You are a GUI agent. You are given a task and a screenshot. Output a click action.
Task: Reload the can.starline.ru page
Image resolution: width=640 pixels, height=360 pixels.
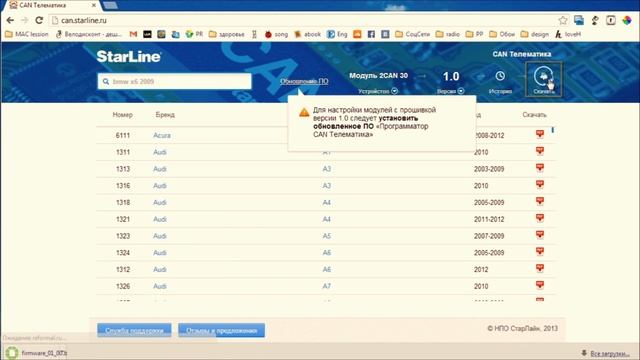pyautogui.click(x=39, y=20)
